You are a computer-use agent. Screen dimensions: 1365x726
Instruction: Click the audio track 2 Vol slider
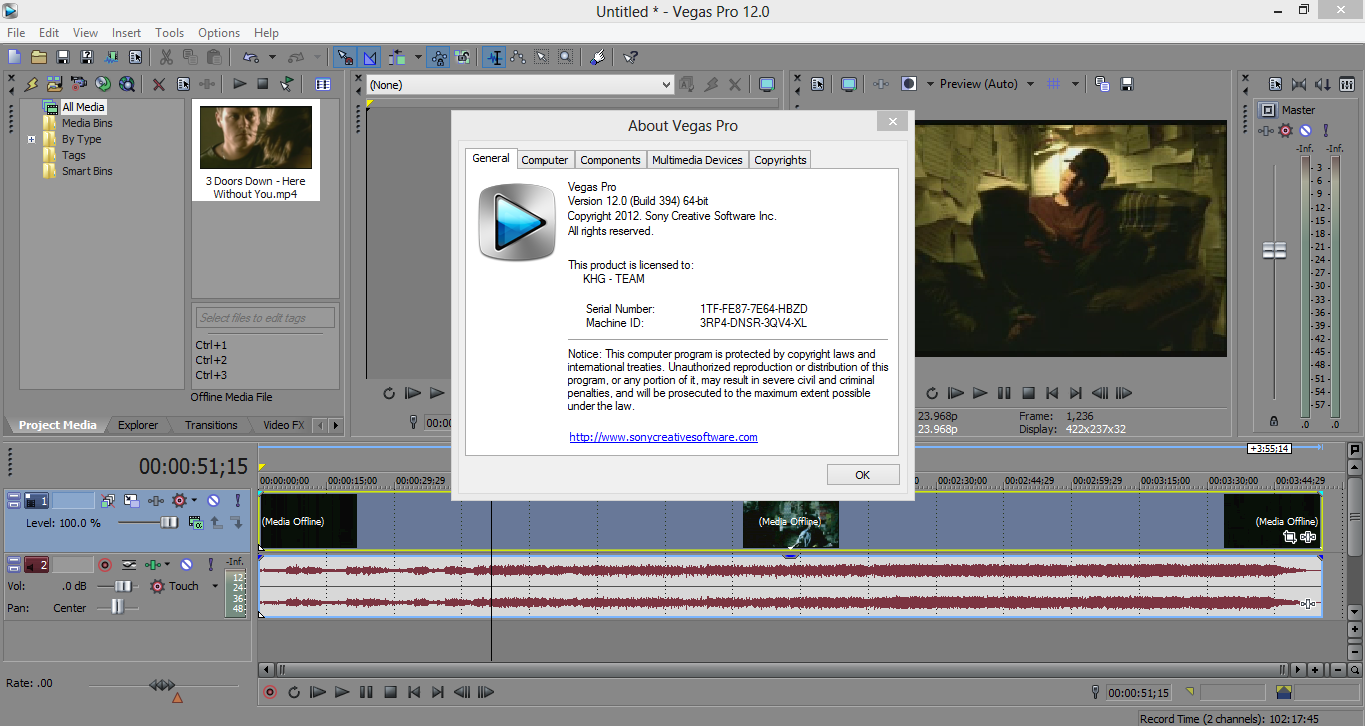tap(123, 586)
